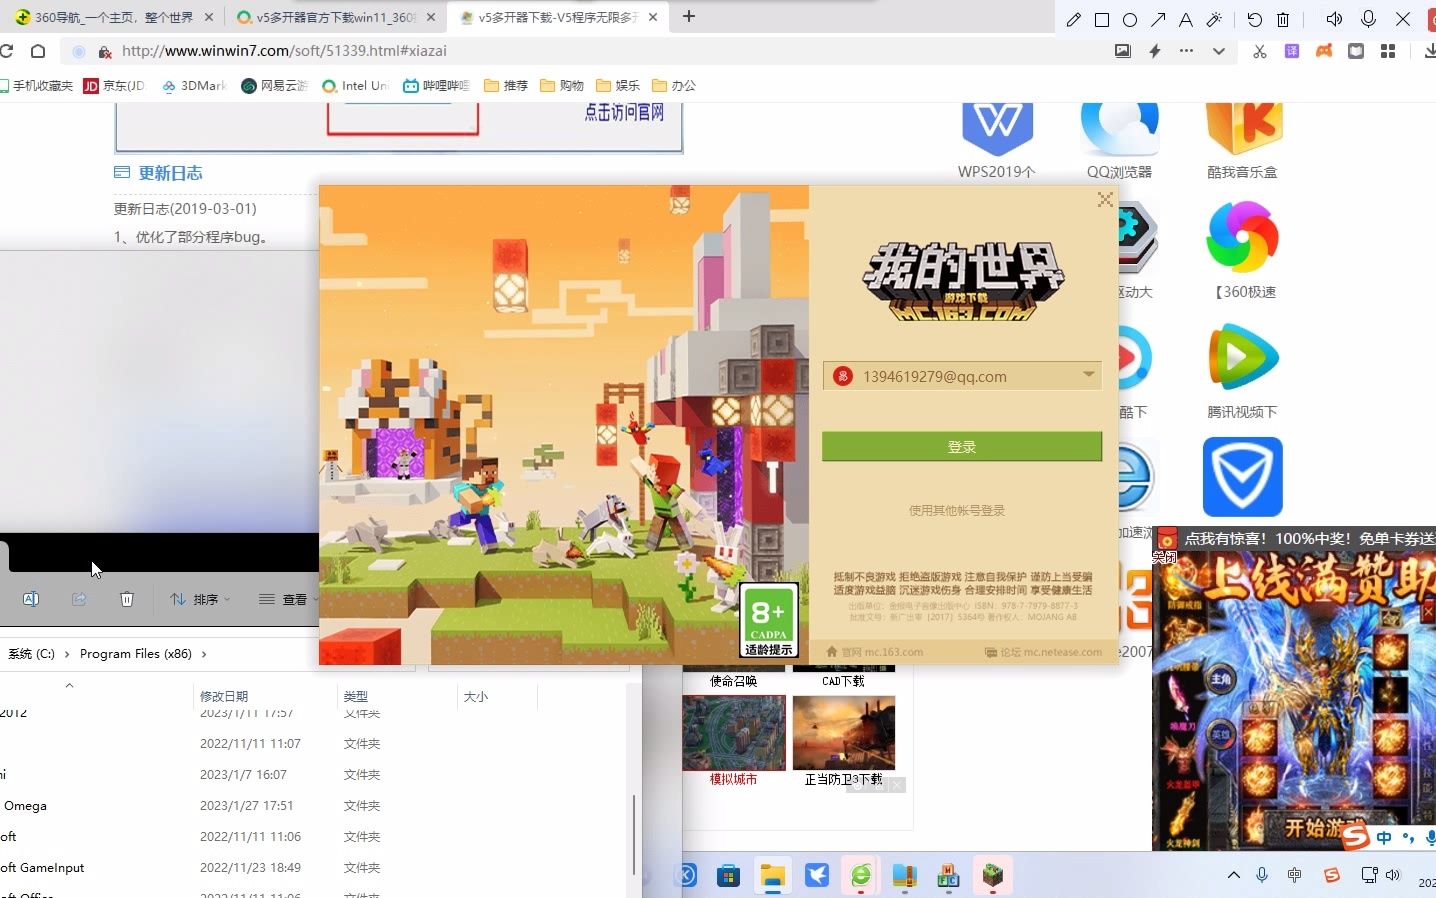
Task: Open the browser extensions grid icon
Action: click(x=1388, y=51)
